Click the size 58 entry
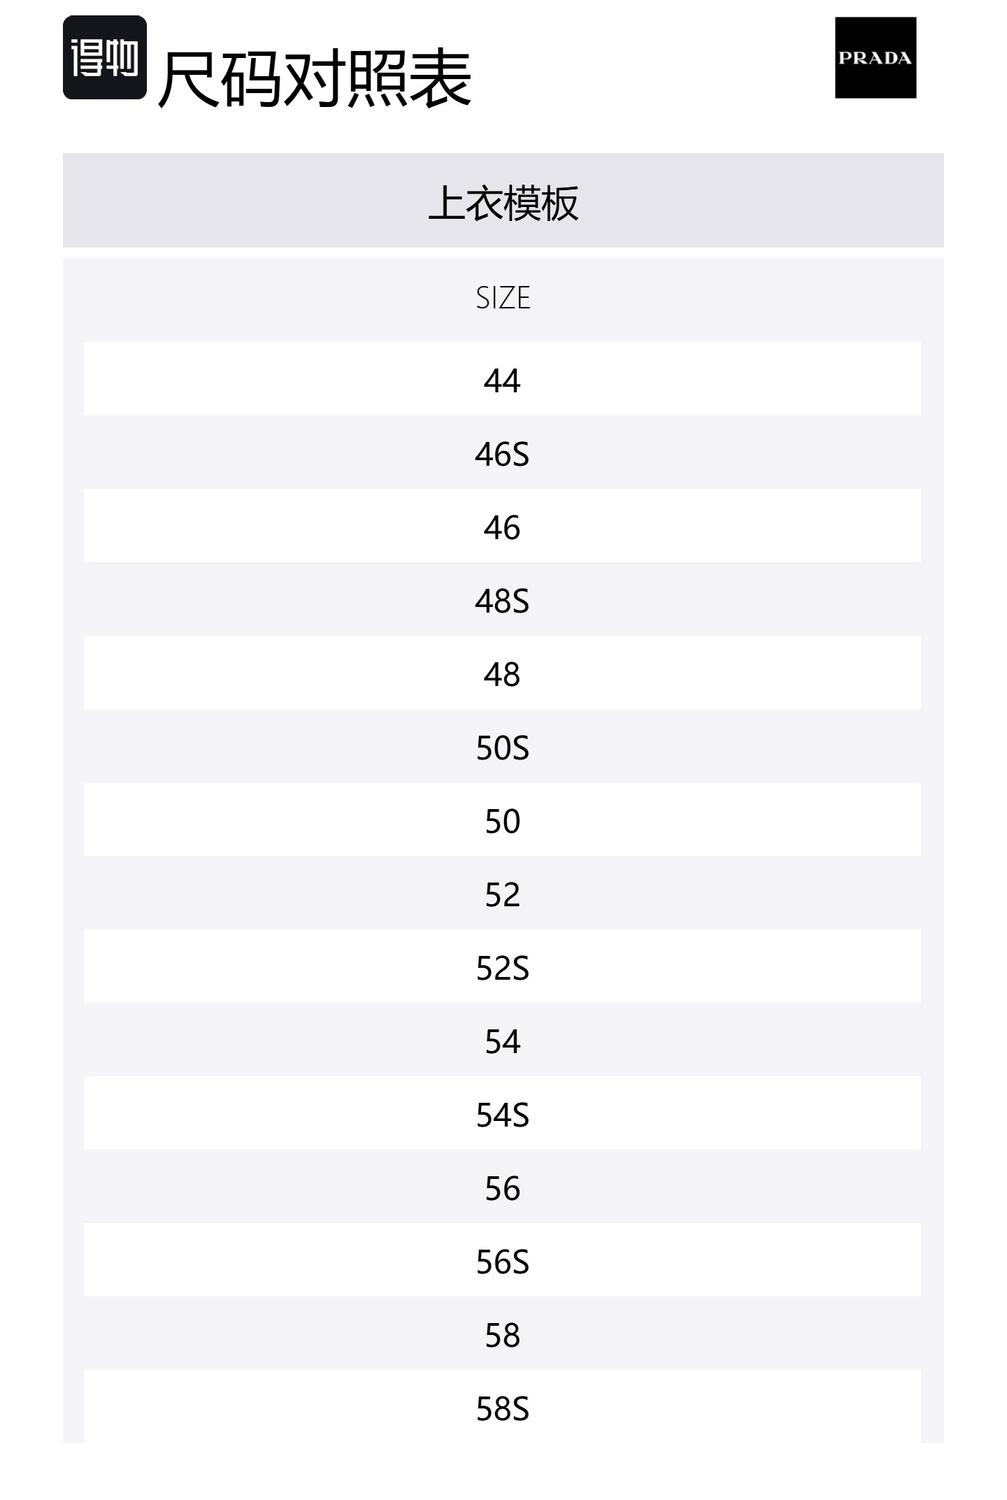The image size is (1007, 1500). coord(502,1336)
